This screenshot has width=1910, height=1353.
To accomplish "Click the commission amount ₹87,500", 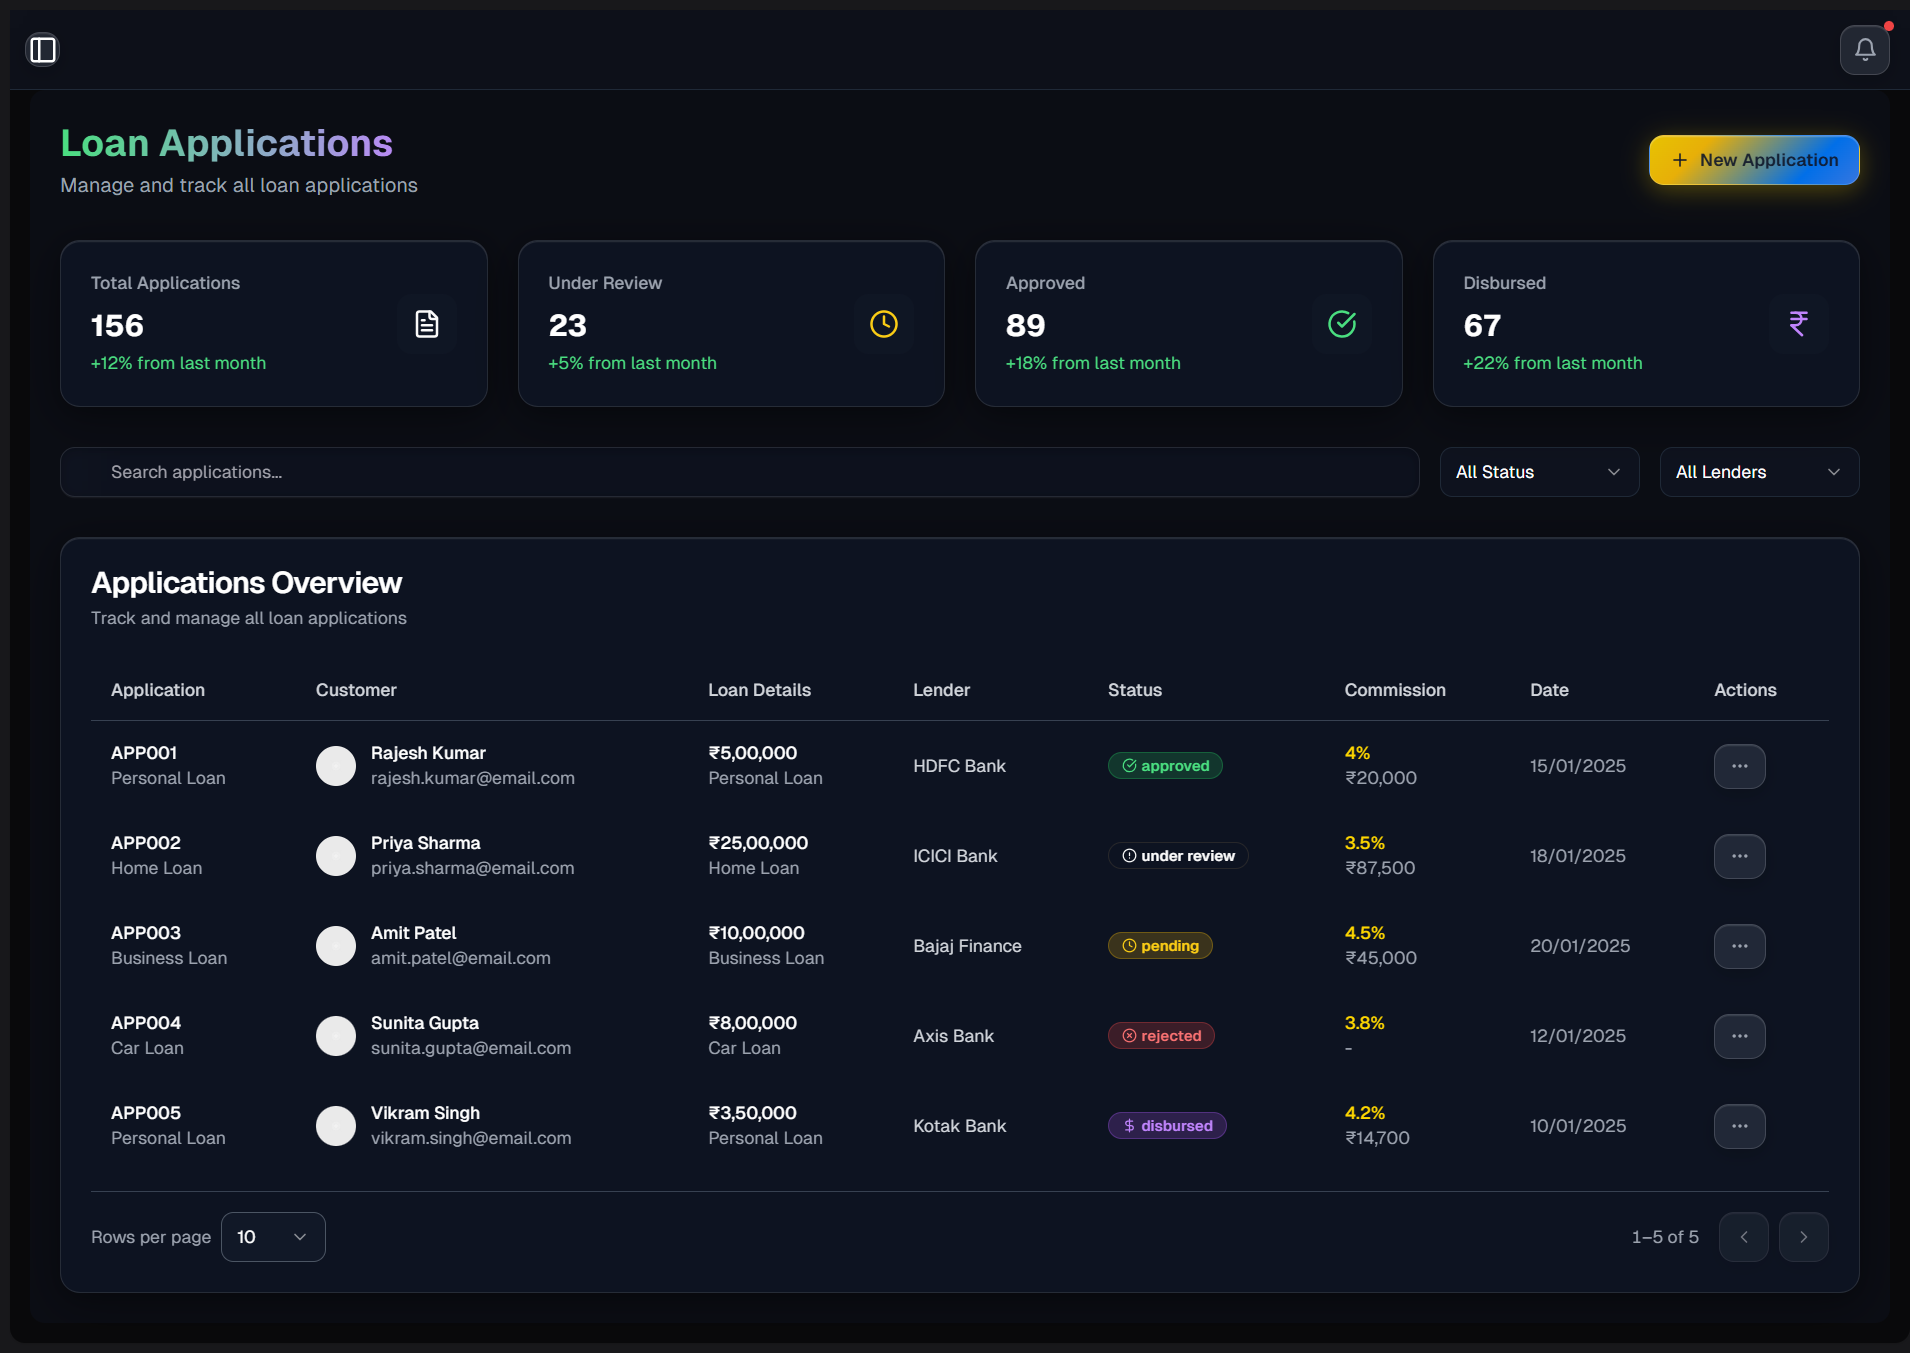I will pos(1380,868).
